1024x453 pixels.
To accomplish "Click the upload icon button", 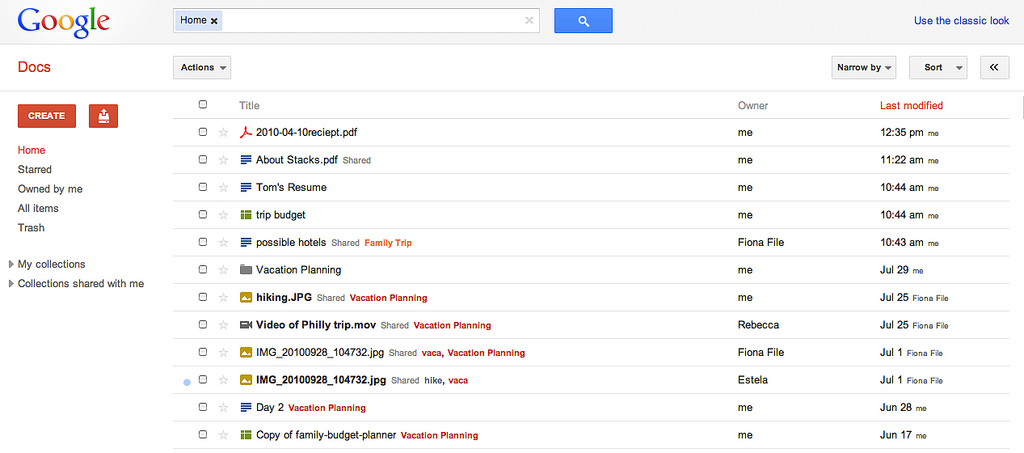I will coord(103,116).
